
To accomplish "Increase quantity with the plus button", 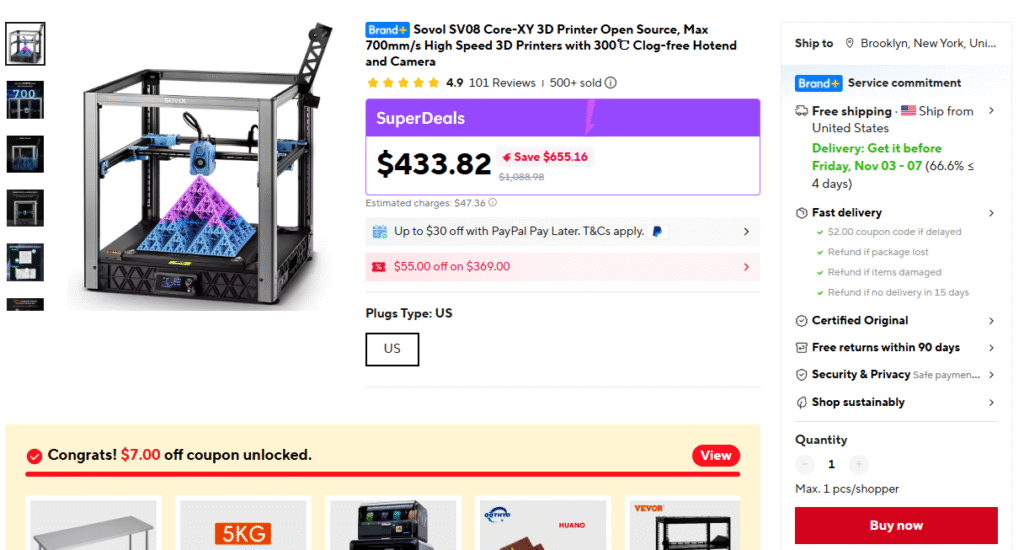I will pyautogui.click(x=859, y=464).
